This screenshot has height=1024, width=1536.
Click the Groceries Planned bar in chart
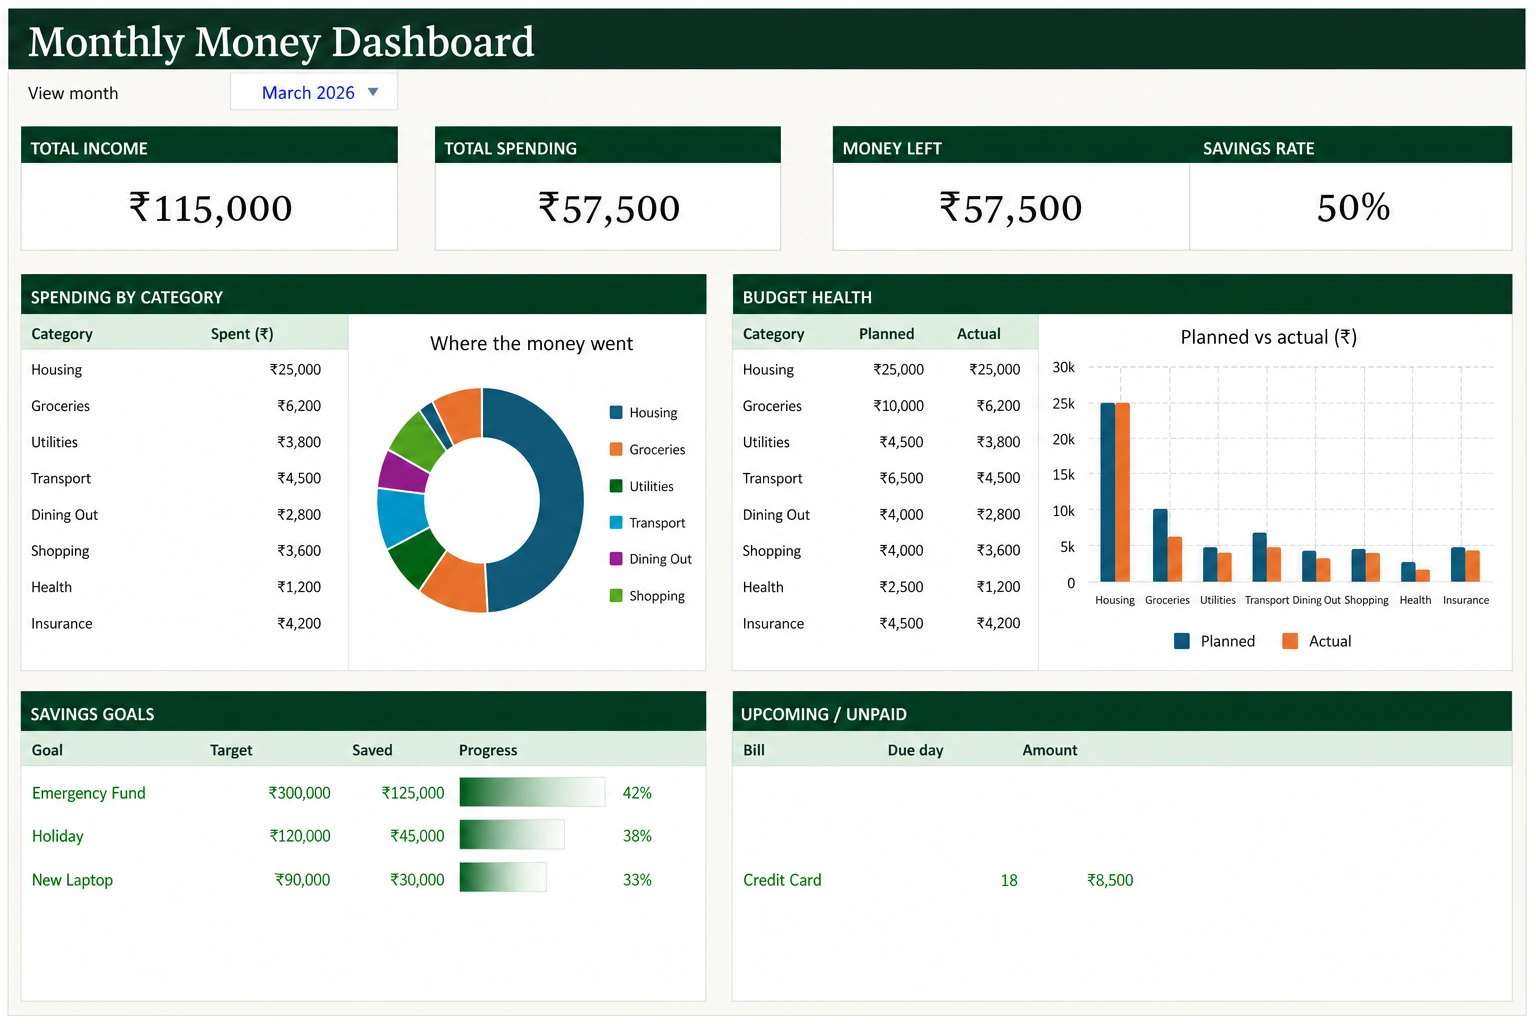(x=1160, y=545)
